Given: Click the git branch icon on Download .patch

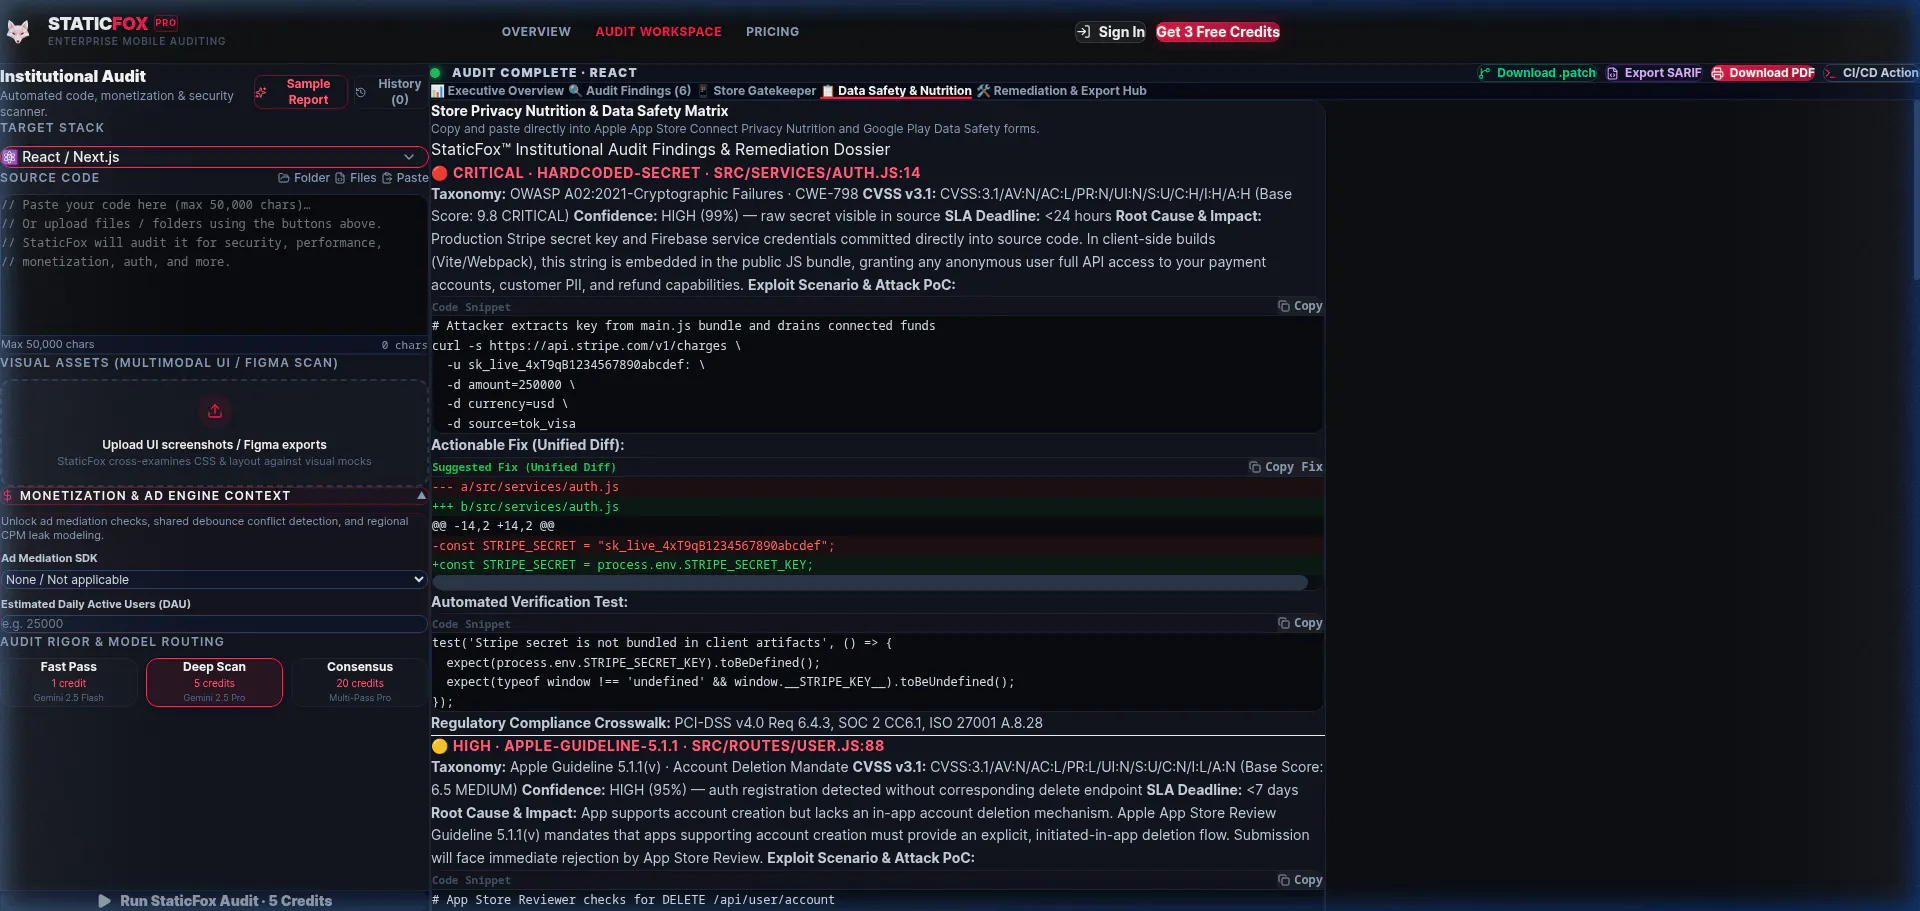Looking at the screenshot, I should click(x=1484, y=73).
